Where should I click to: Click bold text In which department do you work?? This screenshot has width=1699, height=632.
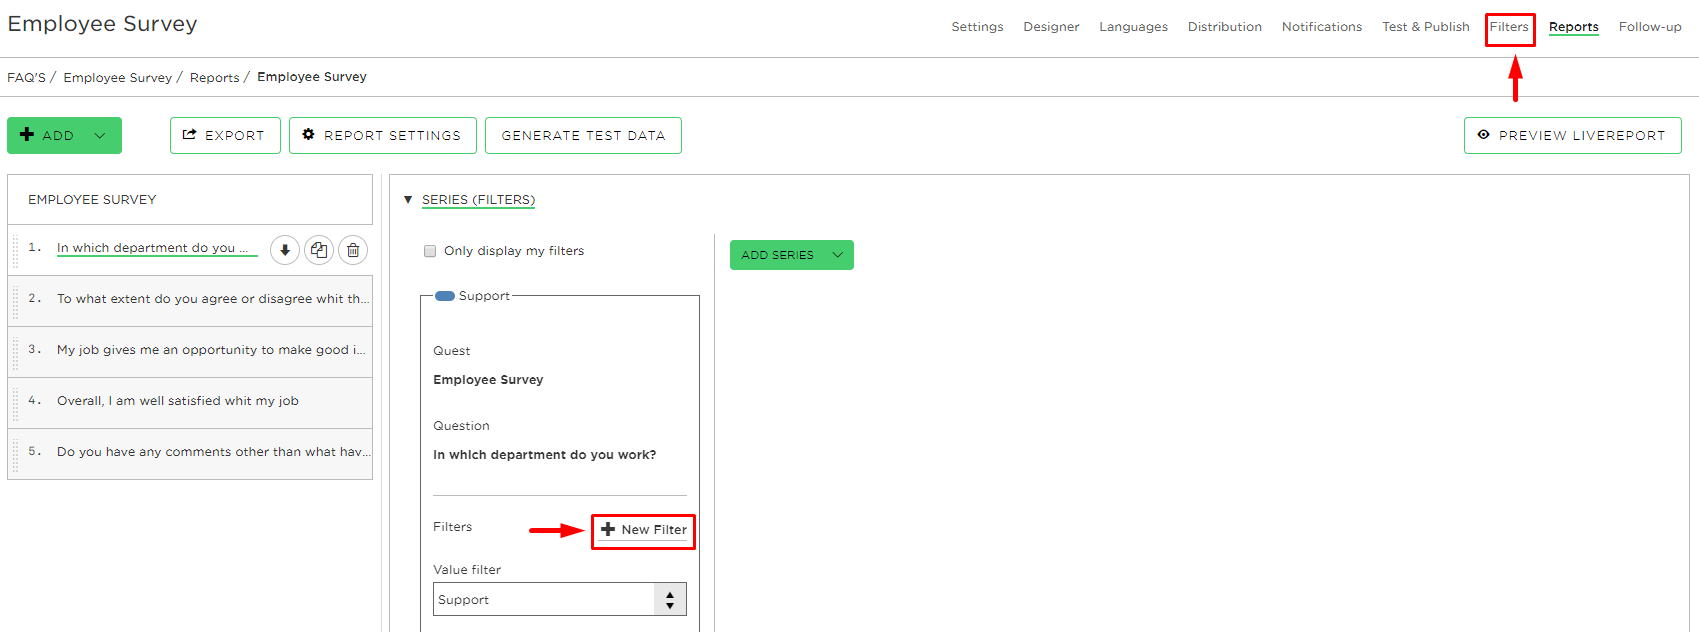545,455
